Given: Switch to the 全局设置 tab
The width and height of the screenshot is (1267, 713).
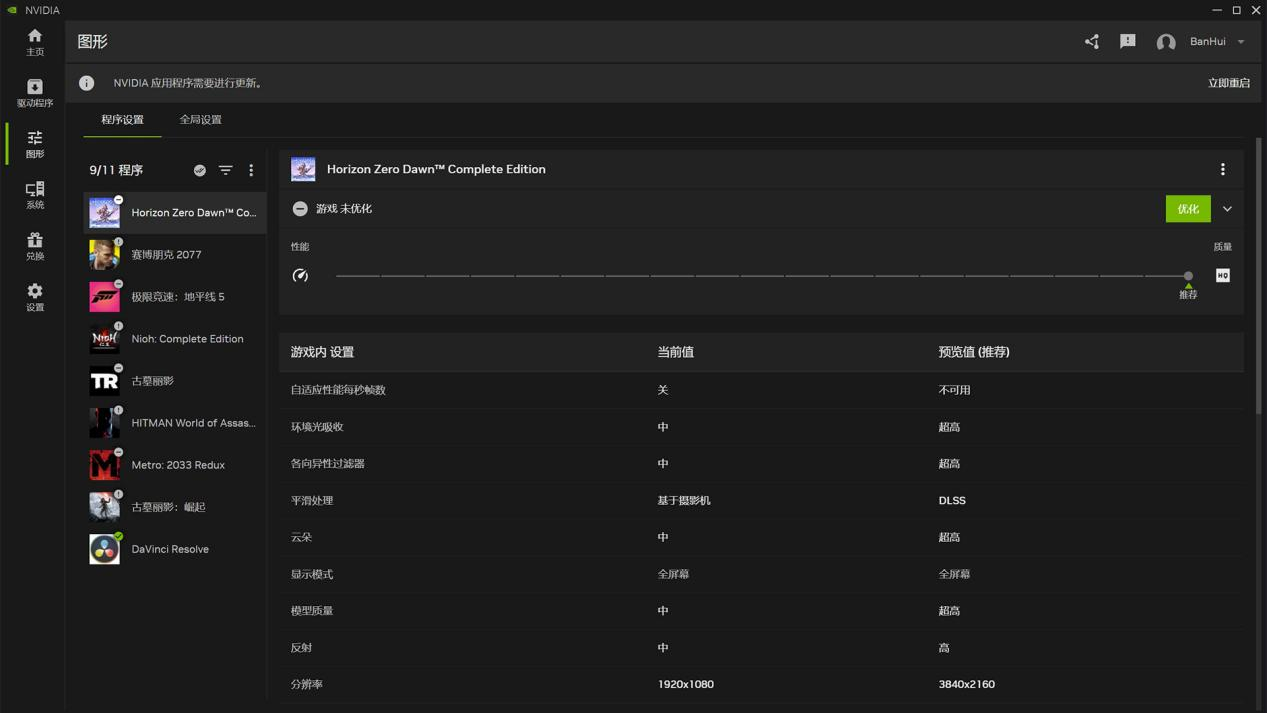Looking at the screenshot, I should coord(200,120).
